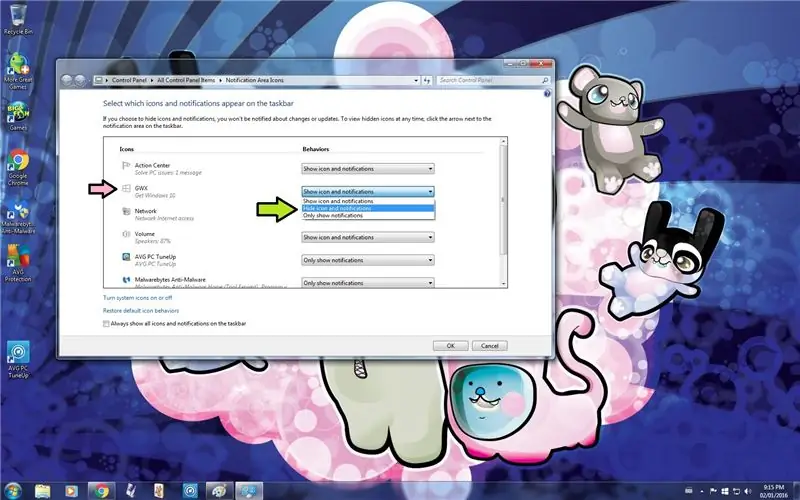Click the OK button
The width and height of the screenshot is (800, 500).
tap(451, 345)
